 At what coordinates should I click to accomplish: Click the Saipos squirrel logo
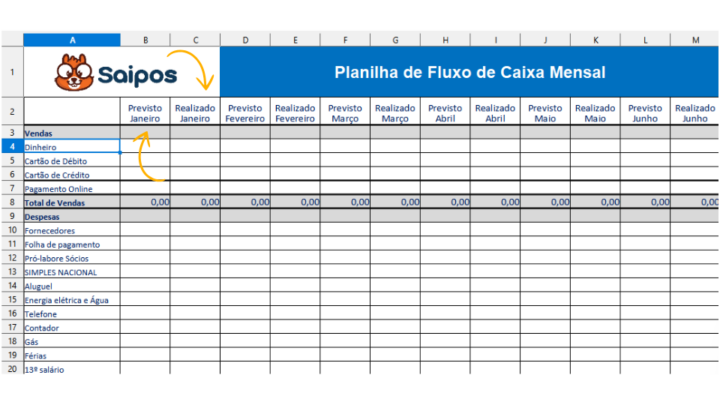[x=71, y=71]
